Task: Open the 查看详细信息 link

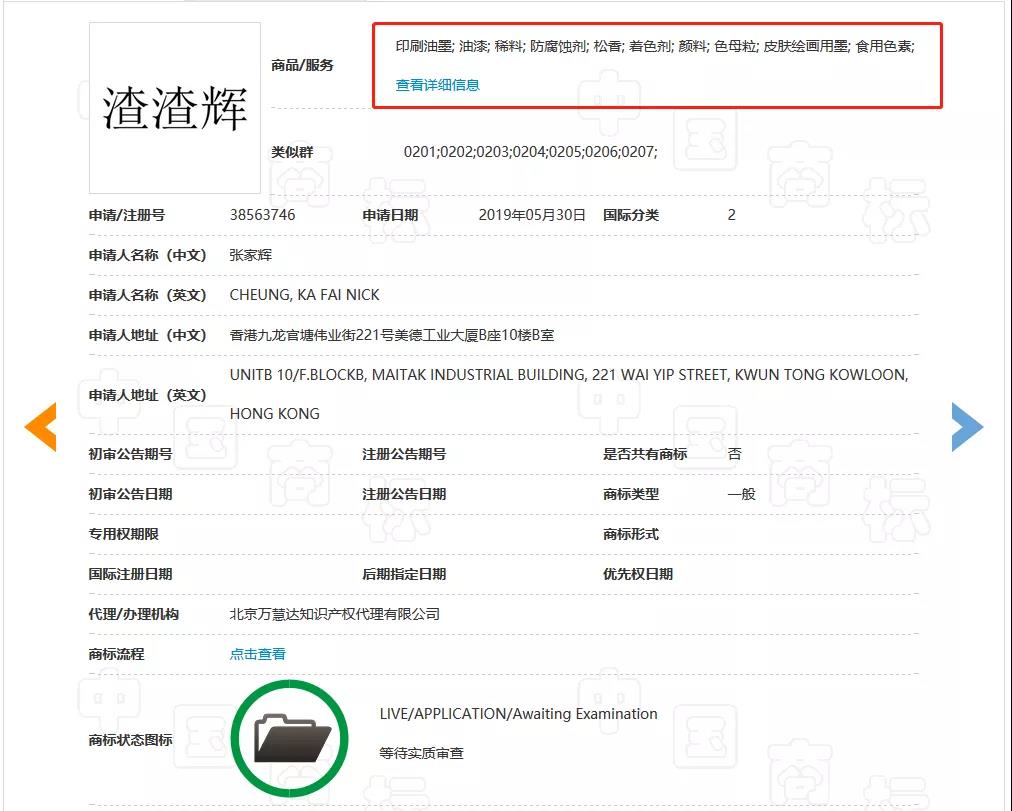Action: tap(438, 85)
